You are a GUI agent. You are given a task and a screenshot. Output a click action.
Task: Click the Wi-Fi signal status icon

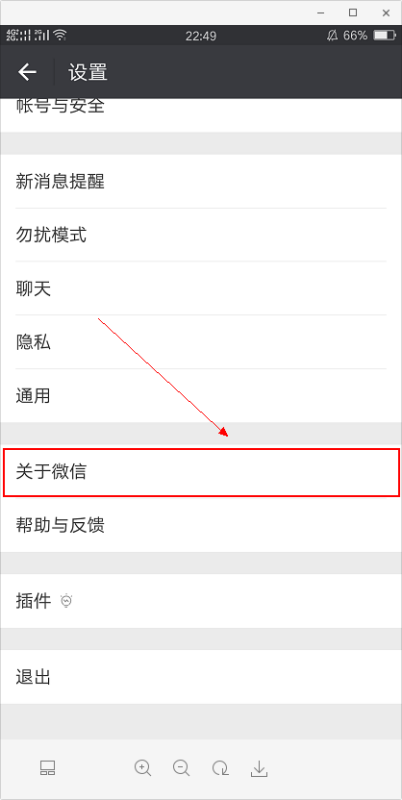(x=60, y=35)
